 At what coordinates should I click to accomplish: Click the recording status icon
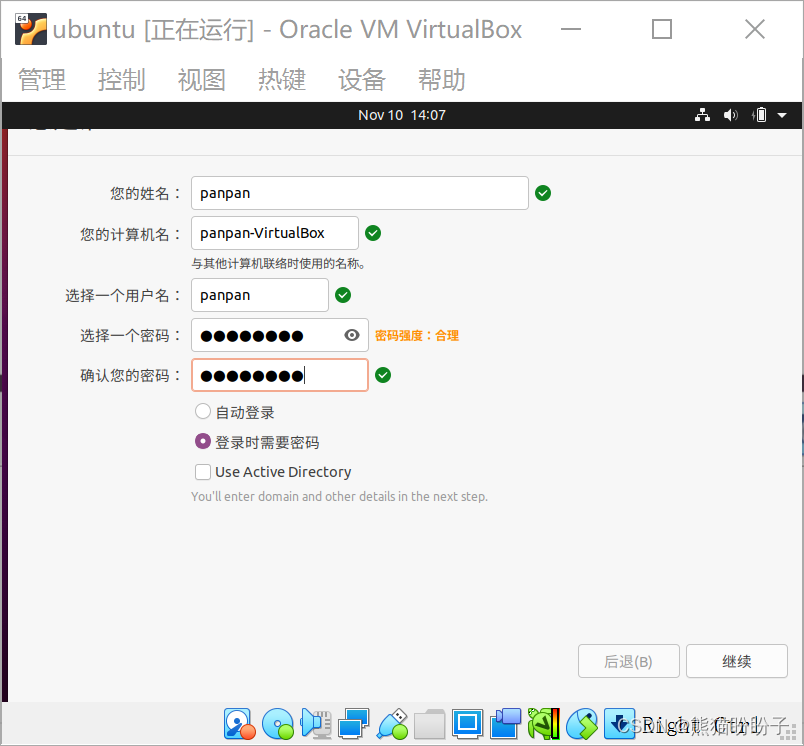coord(506,724)
